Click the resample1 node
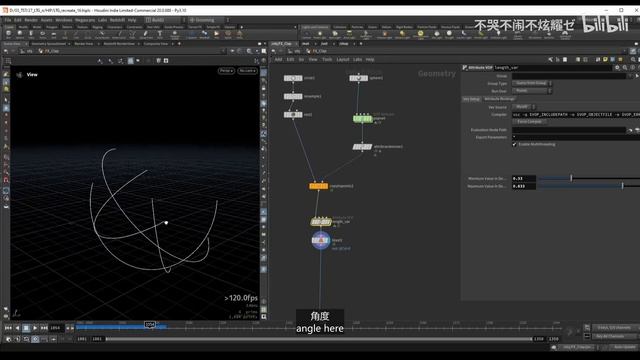This screenshot has width=640, height=360. tap(293, 96)
